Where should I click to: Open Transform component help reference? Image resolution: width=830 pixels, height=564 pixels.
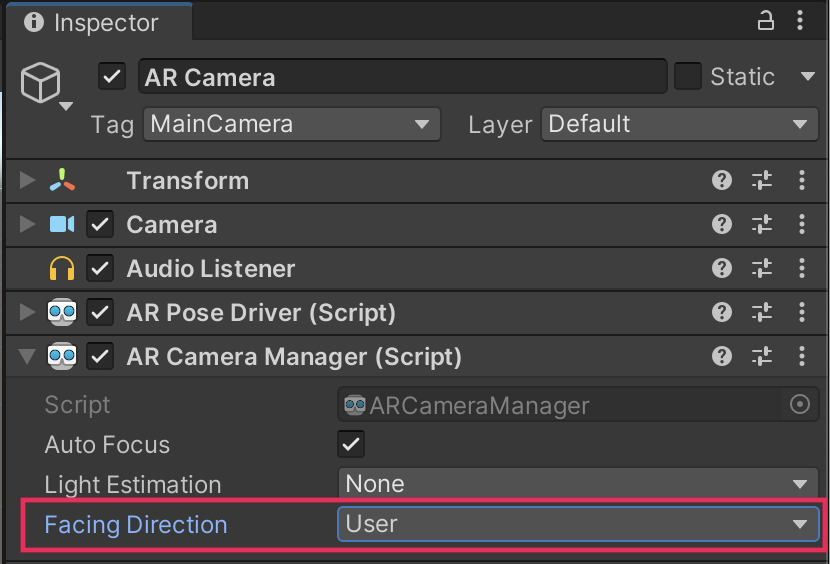[722, 181]
